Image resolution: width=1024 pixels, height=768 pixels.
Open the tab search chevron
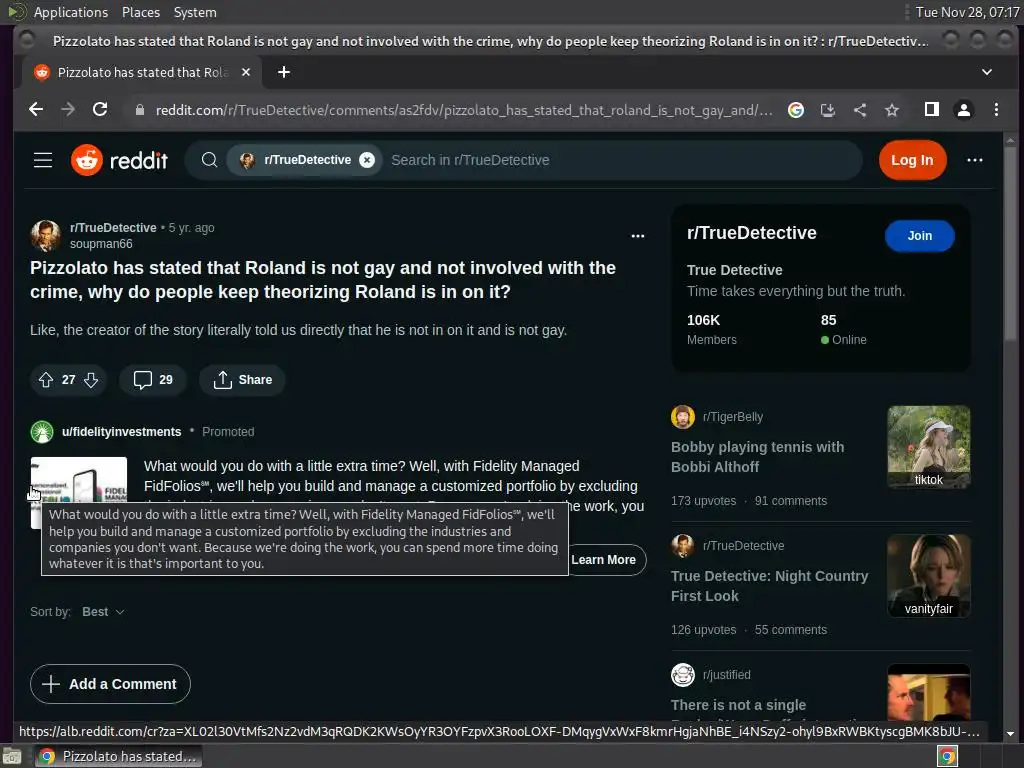tap(987, 72)
